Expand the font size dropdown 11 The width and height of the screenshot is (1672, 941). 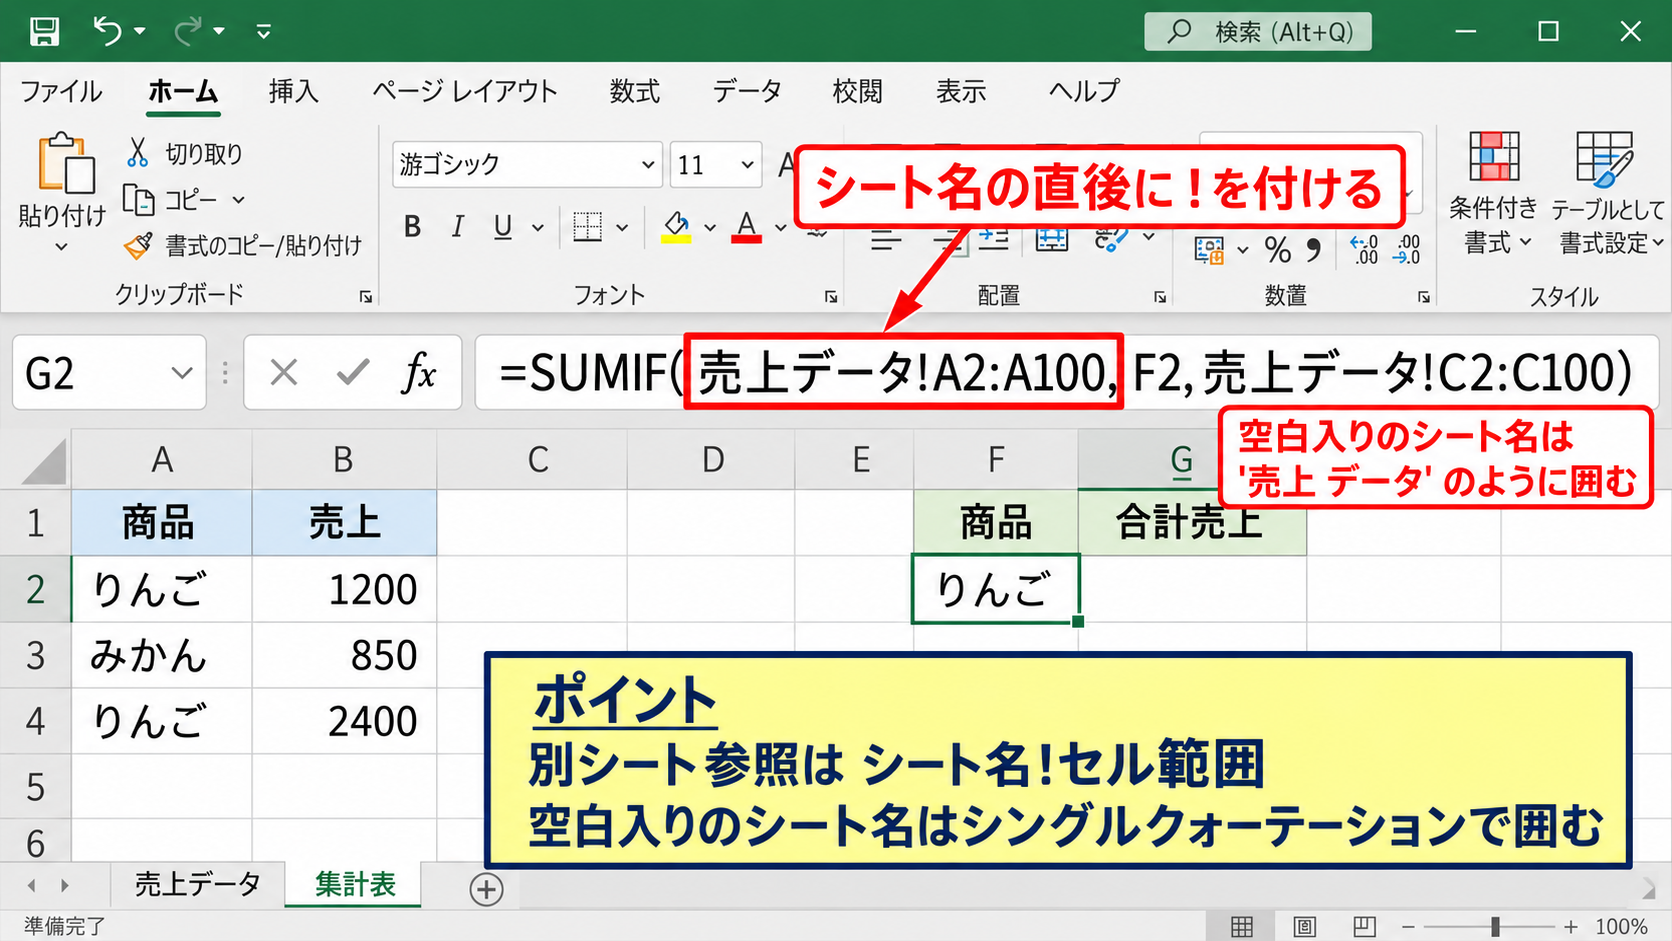[747, 165]
